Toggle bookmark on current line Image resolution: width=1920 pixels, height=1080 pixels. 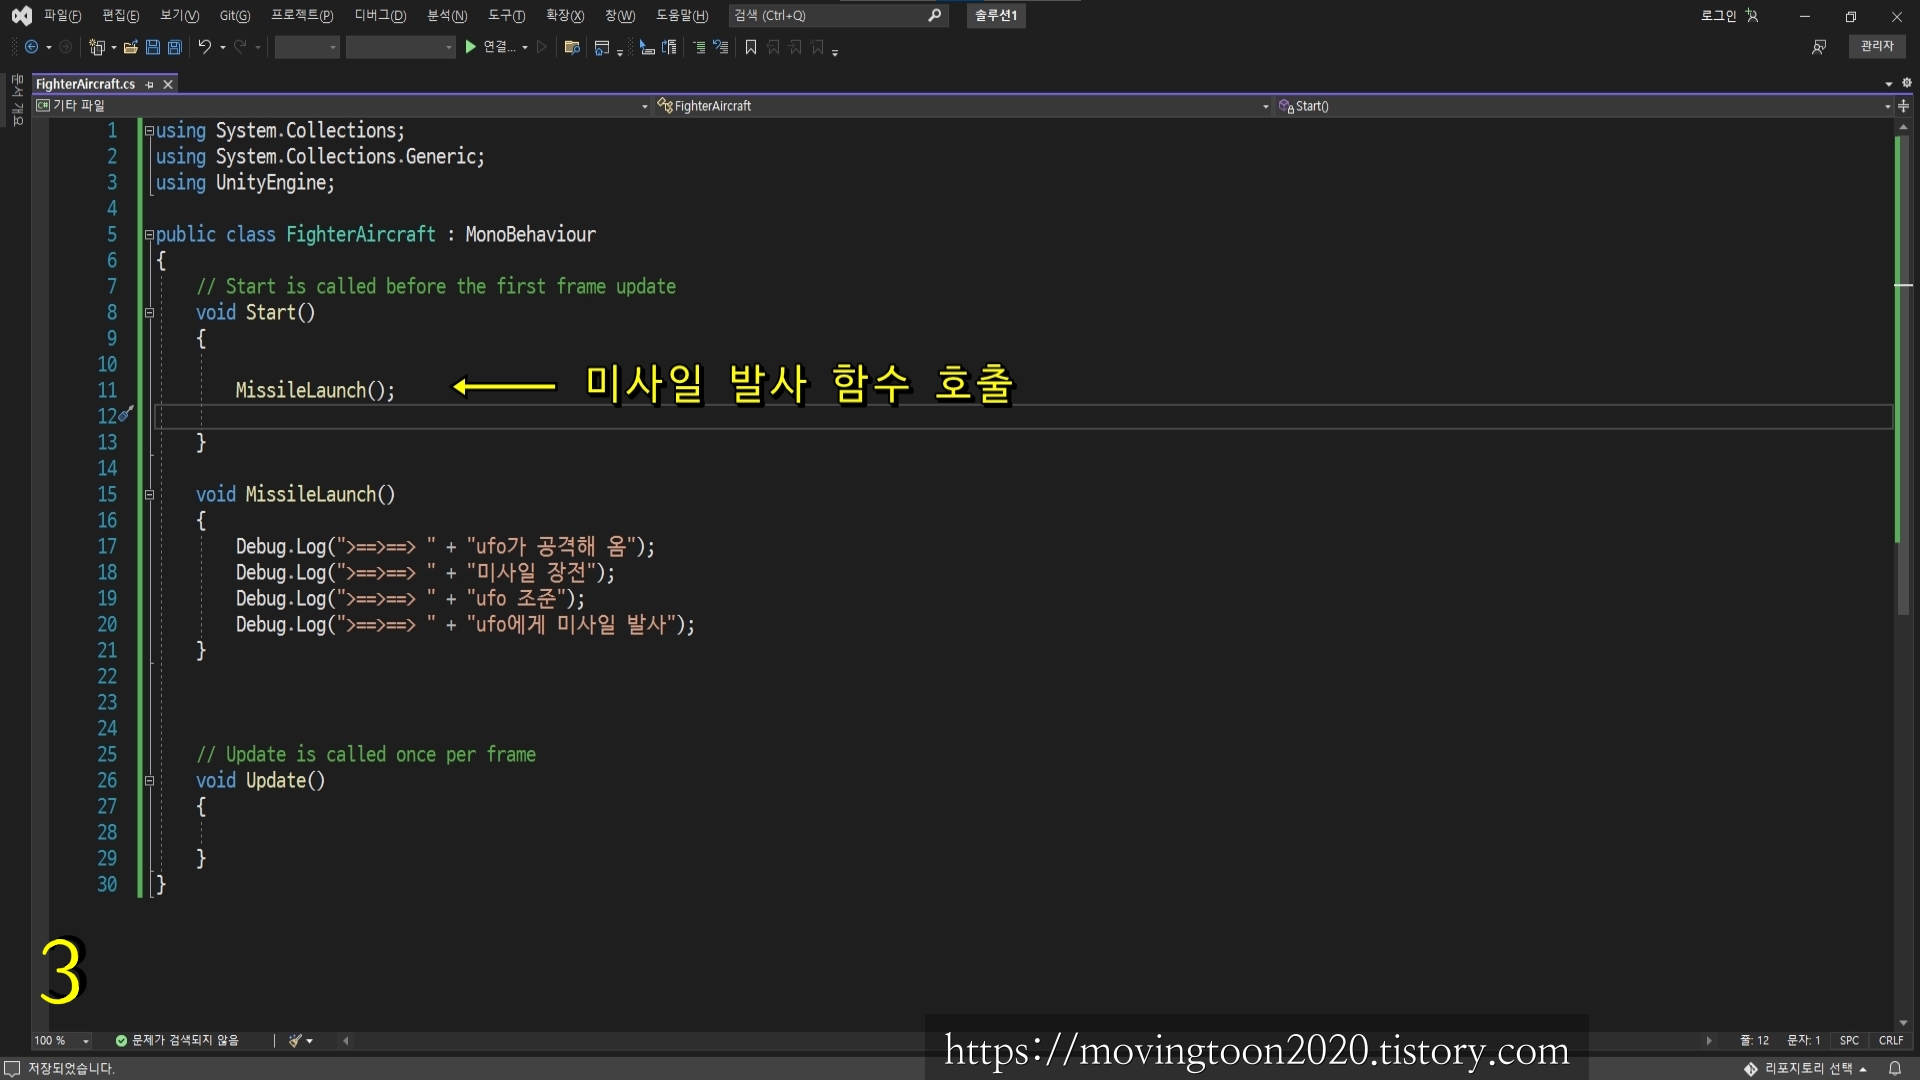750,47
